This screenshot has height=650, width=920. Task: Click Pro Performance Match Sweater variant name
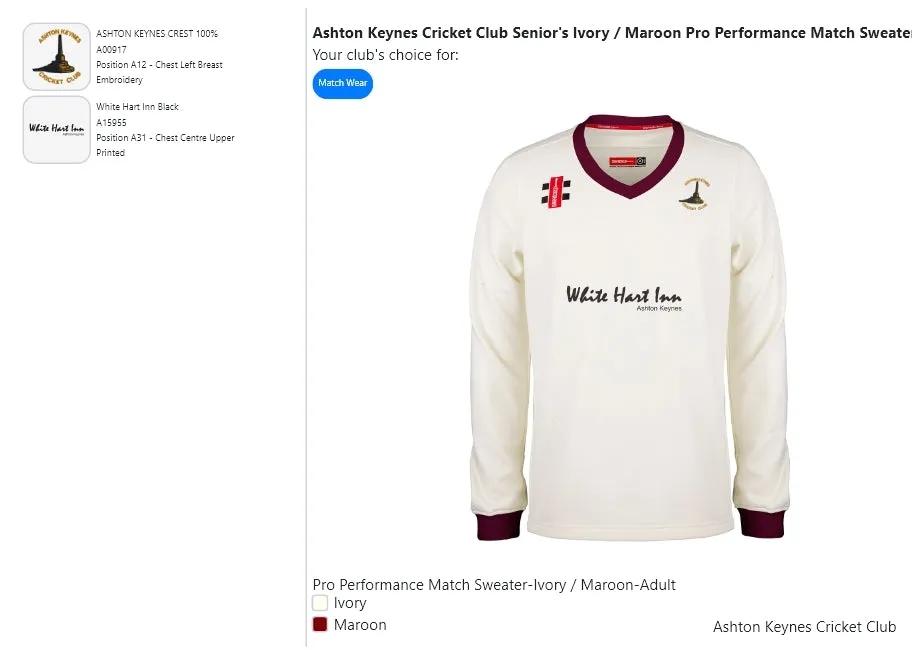point(494,584)
